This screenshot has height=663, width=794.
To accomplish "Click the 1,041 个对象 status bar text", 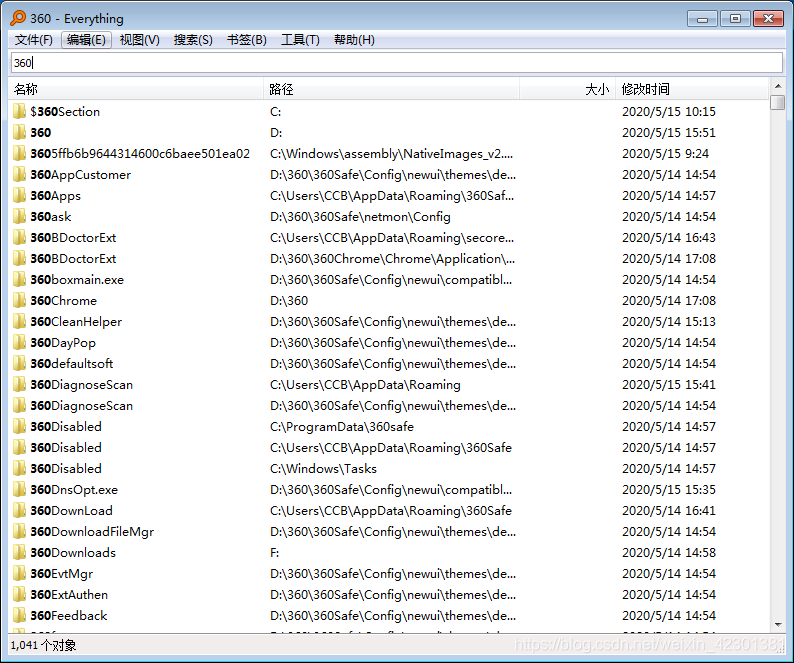I will pyautogui.click(x=44, y=645).
